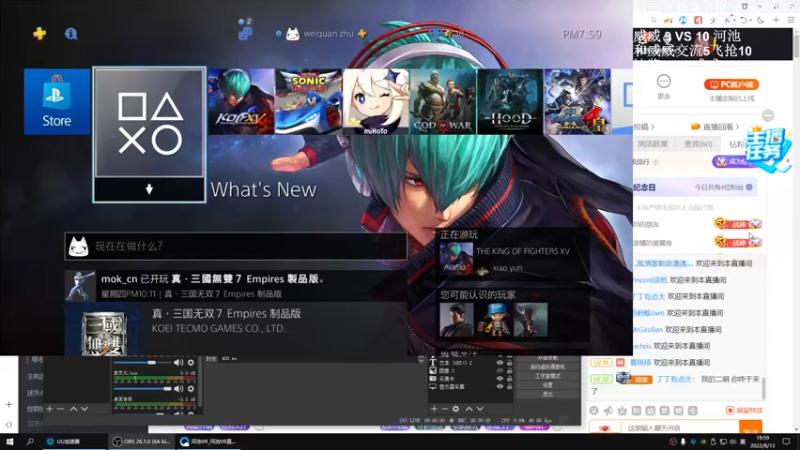This screenshot has height=450, width=800.
Task: Remove scene with the OBS scenes minus
Action: [61, 409]
